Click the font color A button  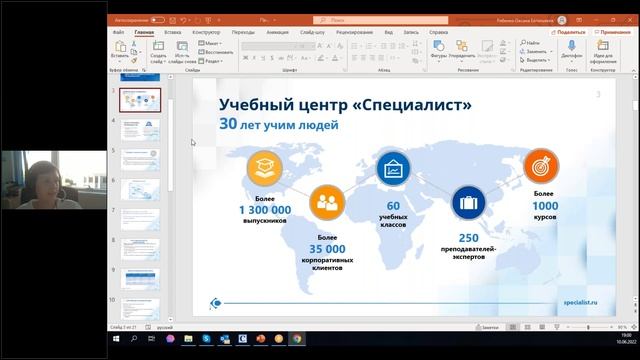pos(335,58)
